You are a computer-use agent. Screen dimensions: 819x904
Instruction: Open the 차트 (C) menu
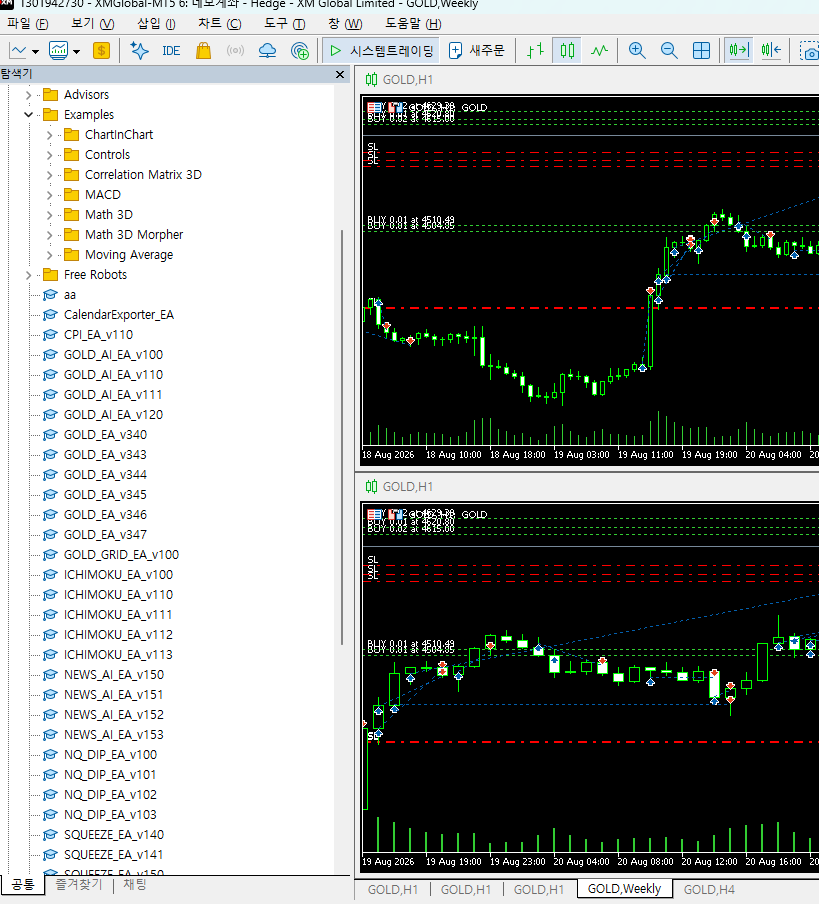coord(219,24)
